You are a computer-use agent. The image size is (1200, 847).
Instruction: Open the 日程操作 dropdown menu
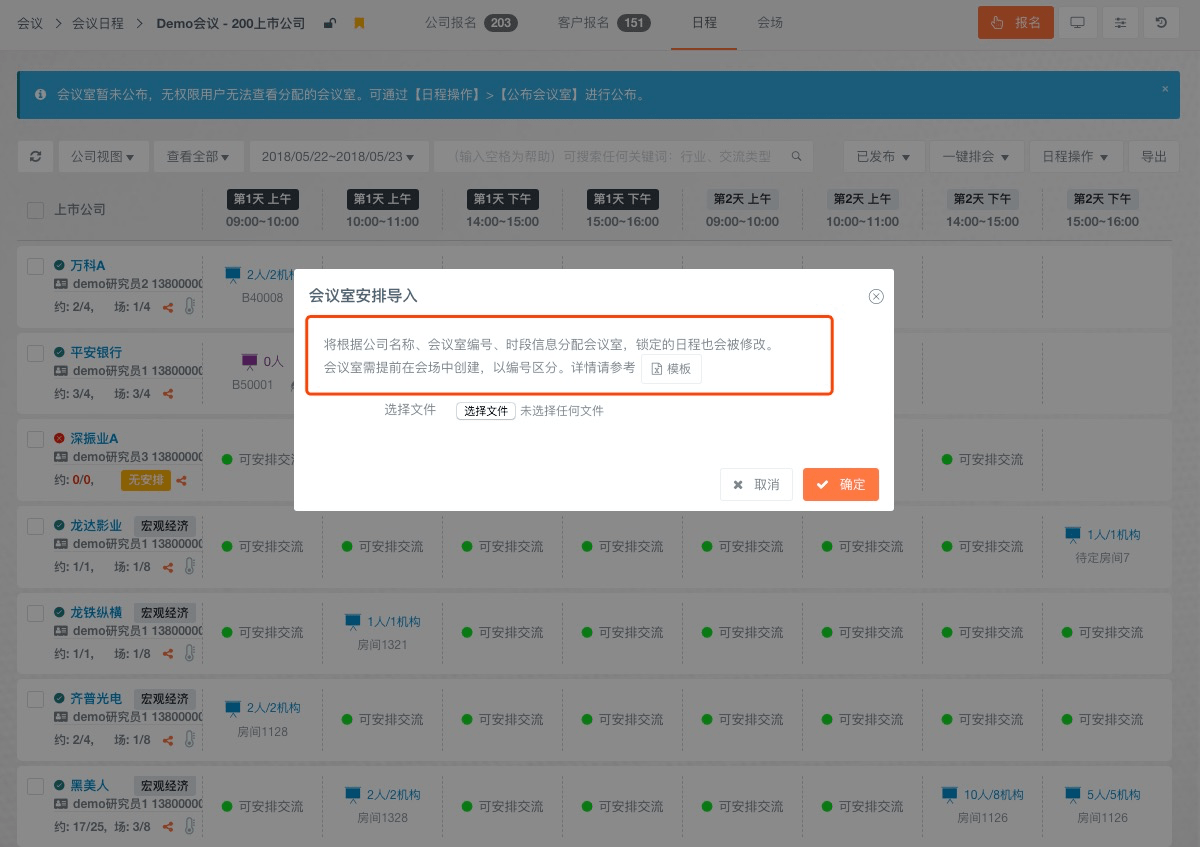point(1074,157)
